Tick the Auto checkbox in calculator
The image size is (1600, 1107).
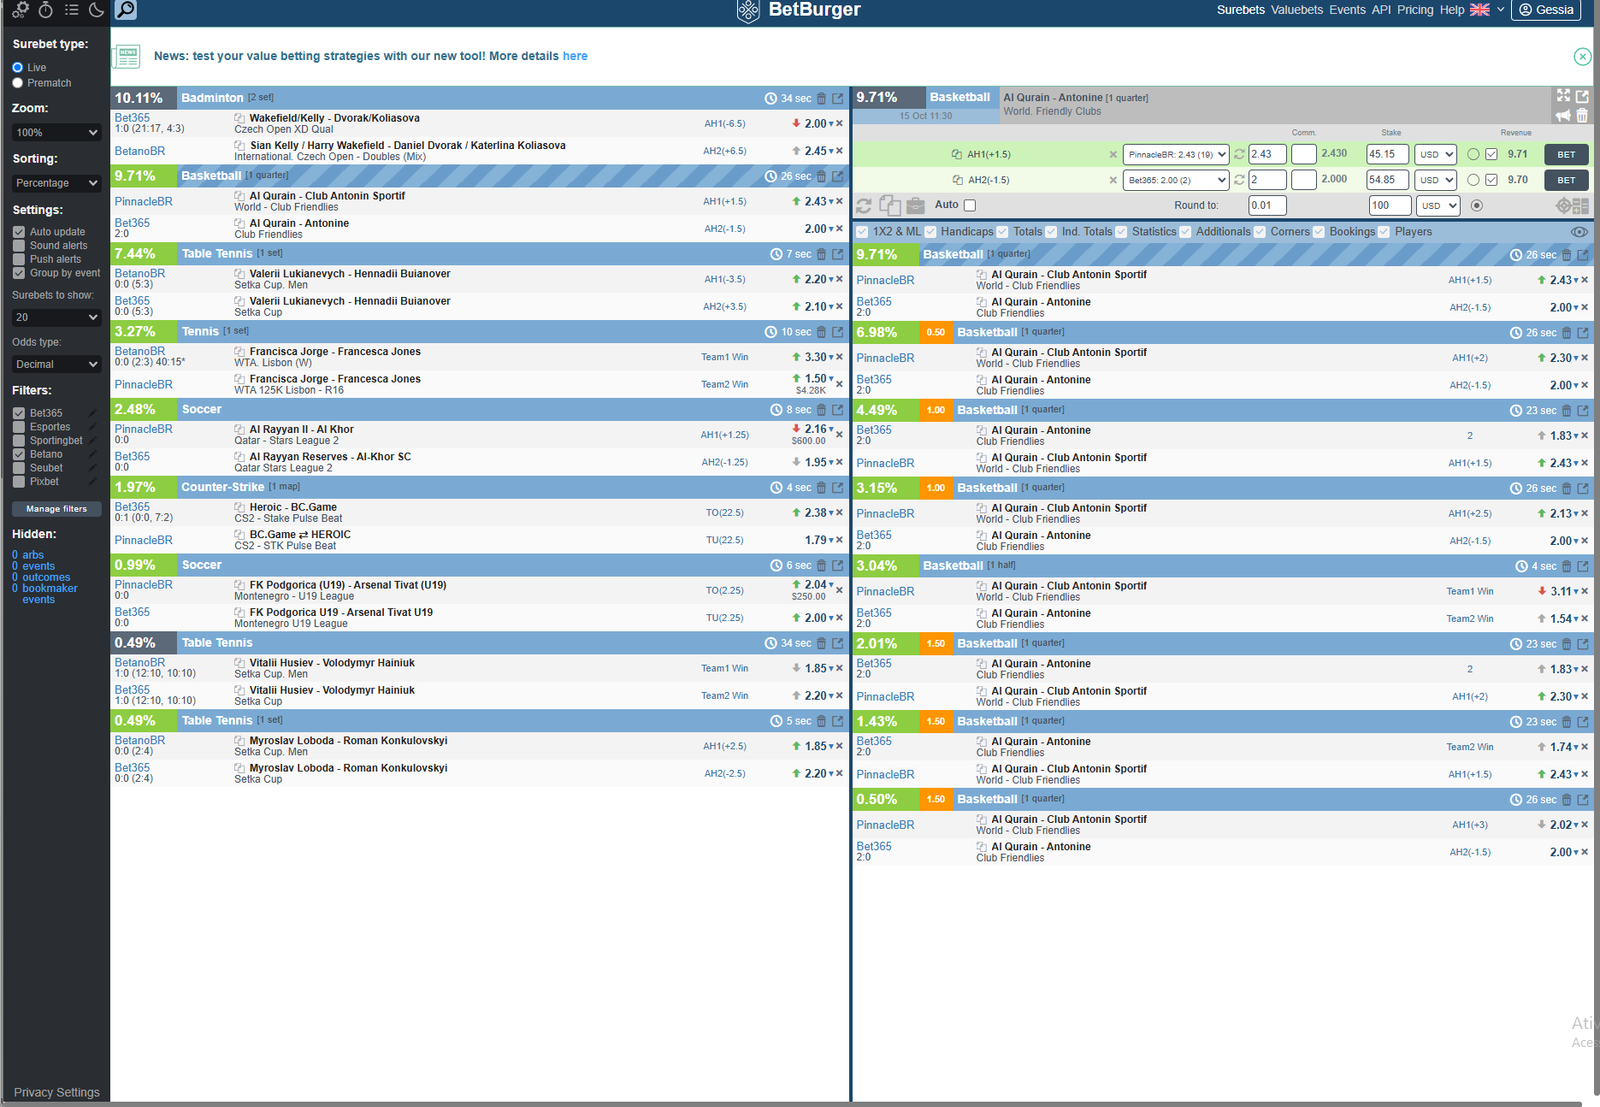click(x=969, y=205)
